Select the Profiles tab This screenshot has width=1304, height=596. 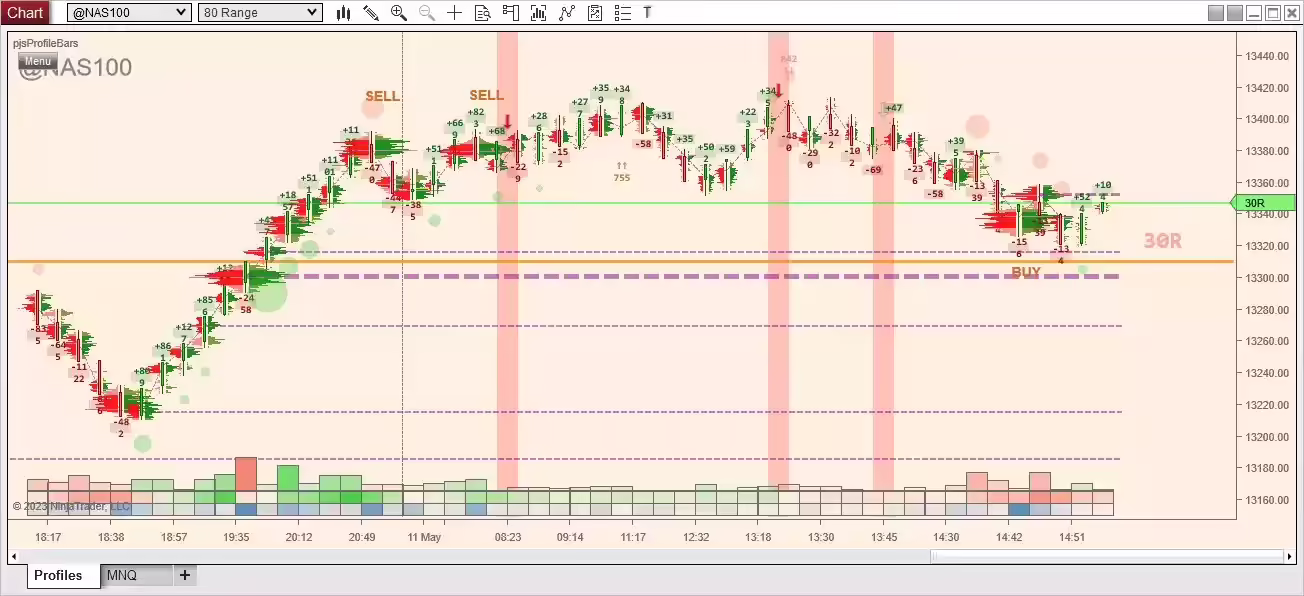coord(58,575)
